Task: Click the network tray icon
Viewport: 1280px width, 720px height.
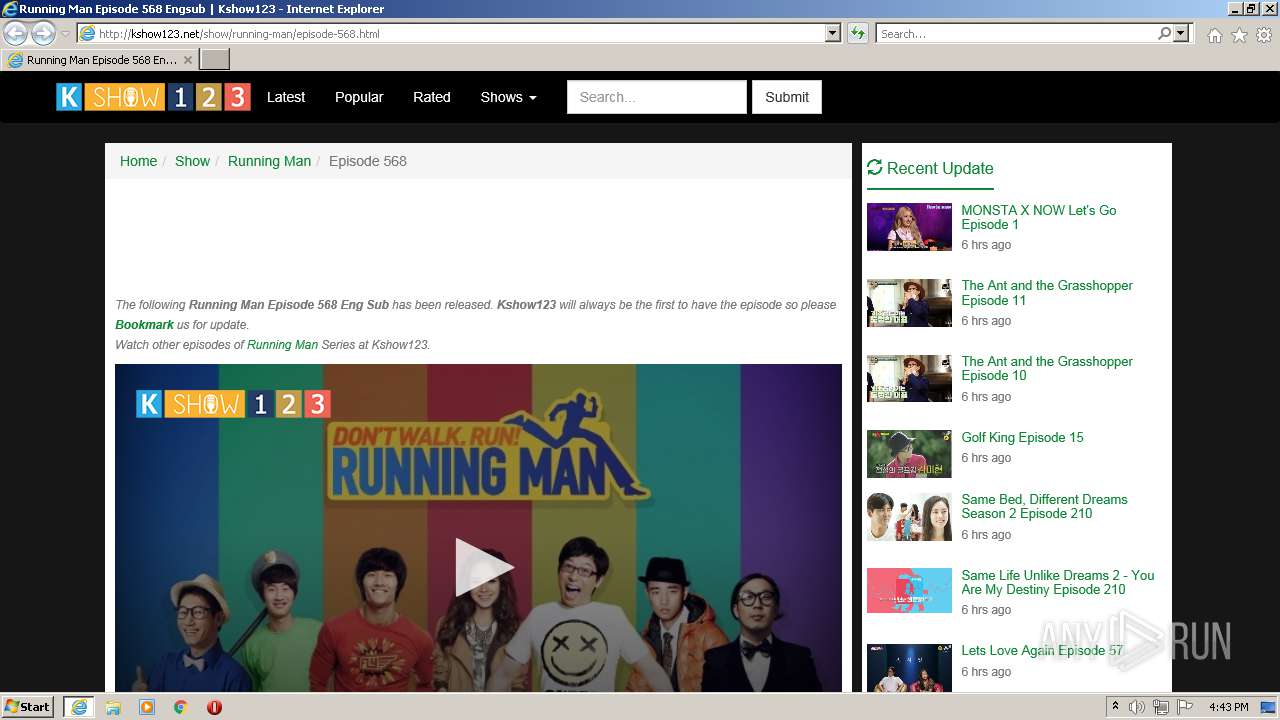Action: (1161, 707)
